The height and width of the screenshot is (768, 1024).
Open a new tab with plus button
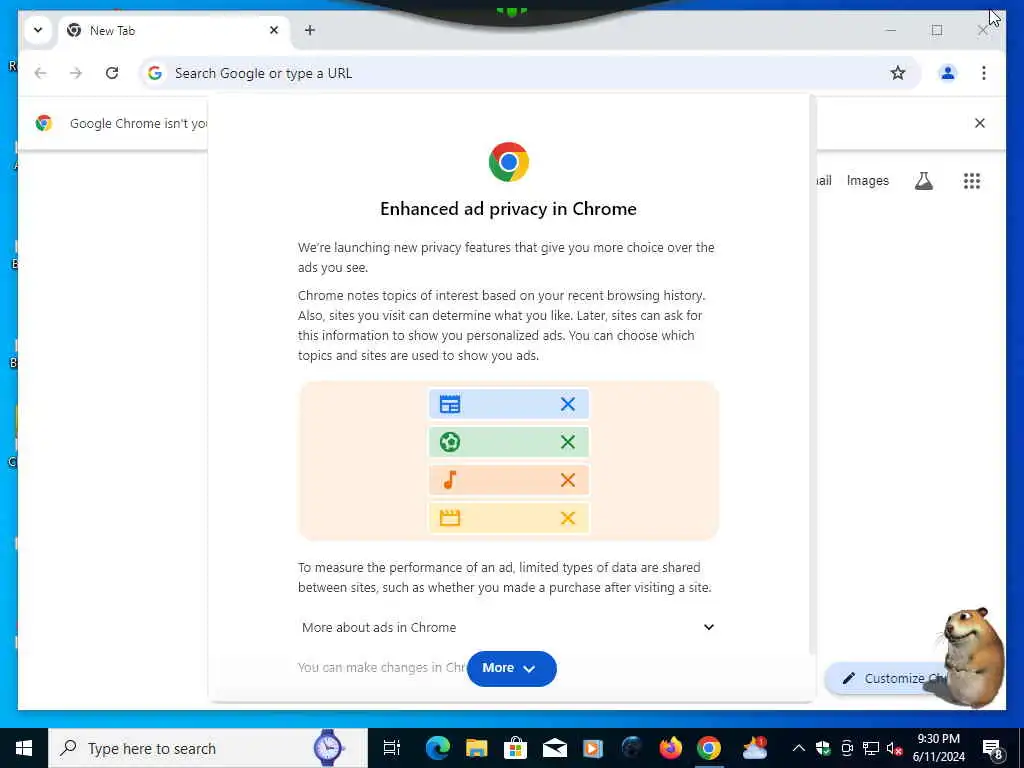coord(310,30)
